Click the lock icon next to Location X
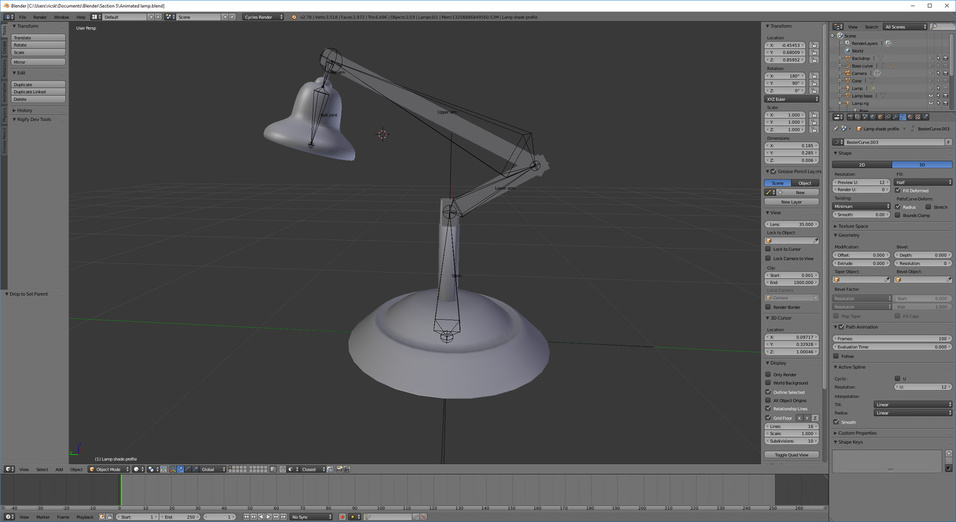The image size is (956, 522). [814, 45]
